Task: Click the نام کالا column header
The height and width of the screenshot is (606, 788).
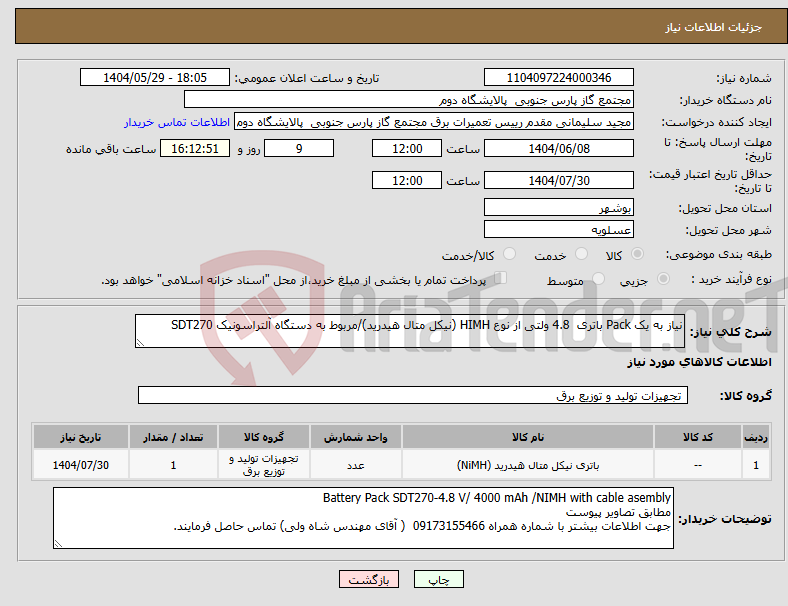Action: (528, 437)
